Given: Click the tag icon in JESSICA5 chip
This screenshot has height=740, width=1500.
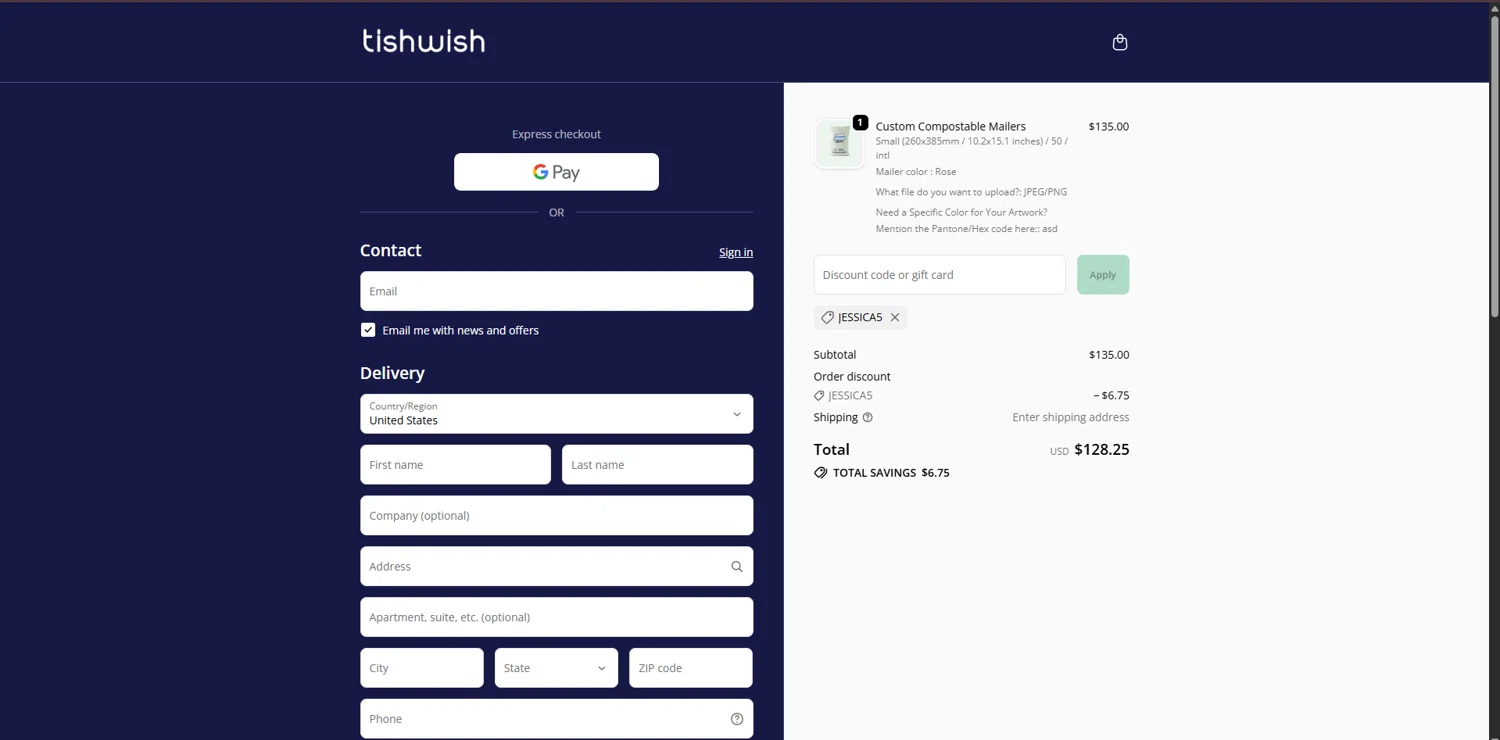Looking at the screenshot, I should [x=827, y=317].
